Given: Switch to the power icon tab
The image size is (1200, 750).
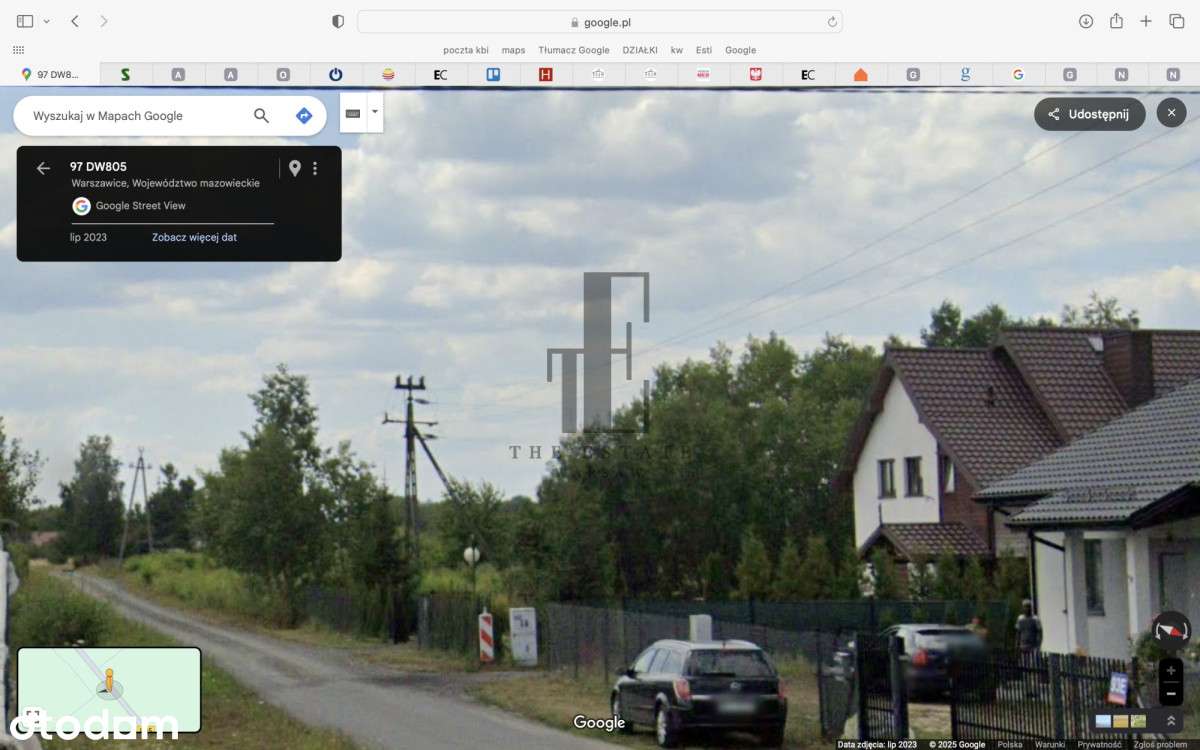Looking at the screenshot, I should click(336, 74).
